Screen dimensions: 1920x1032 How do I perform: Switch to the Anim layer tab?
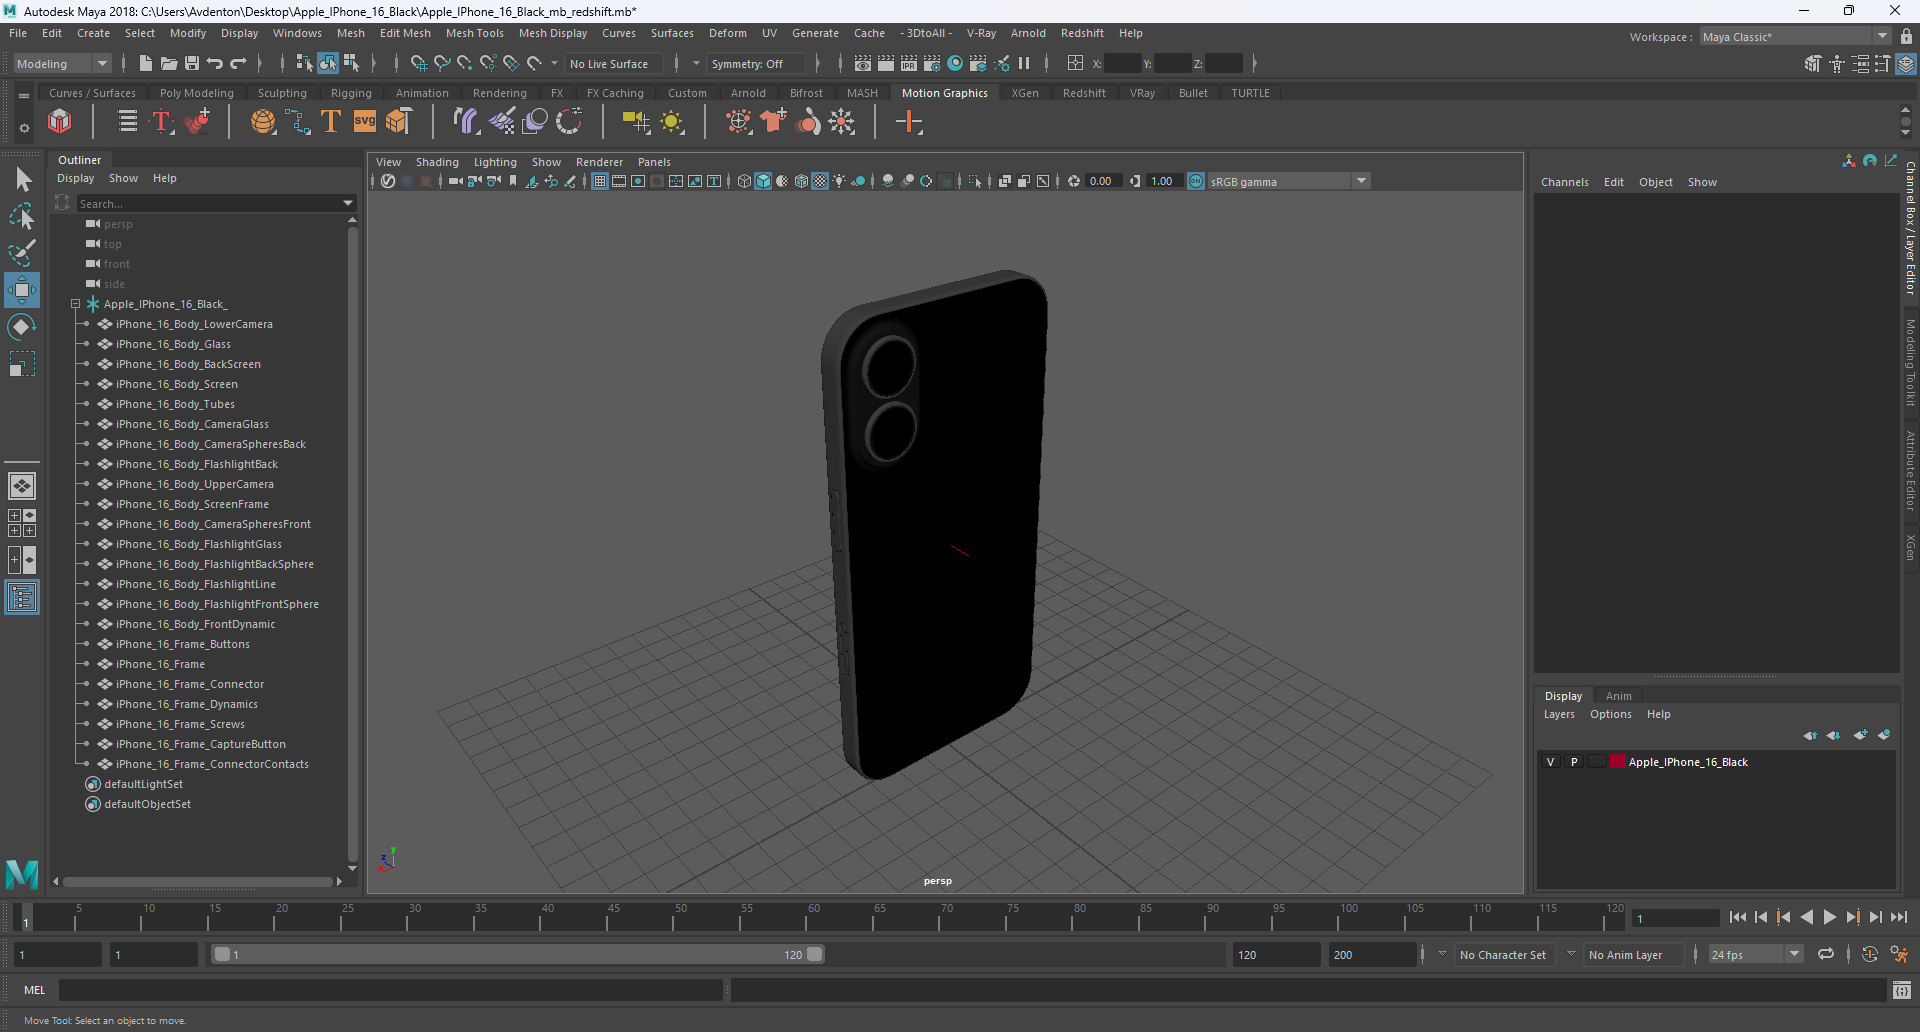[x=1618, y=696]
